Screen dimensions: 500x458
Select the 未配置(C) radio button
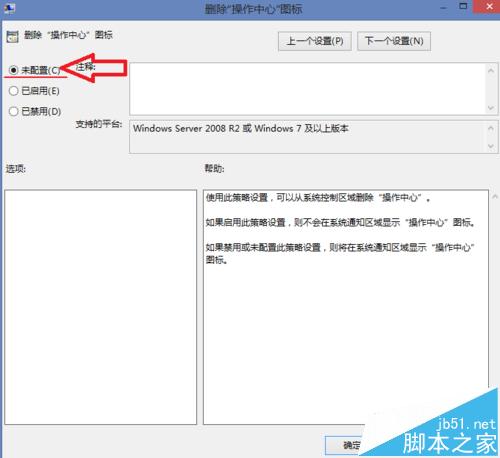pyautogui.click(x=14, y=70)
